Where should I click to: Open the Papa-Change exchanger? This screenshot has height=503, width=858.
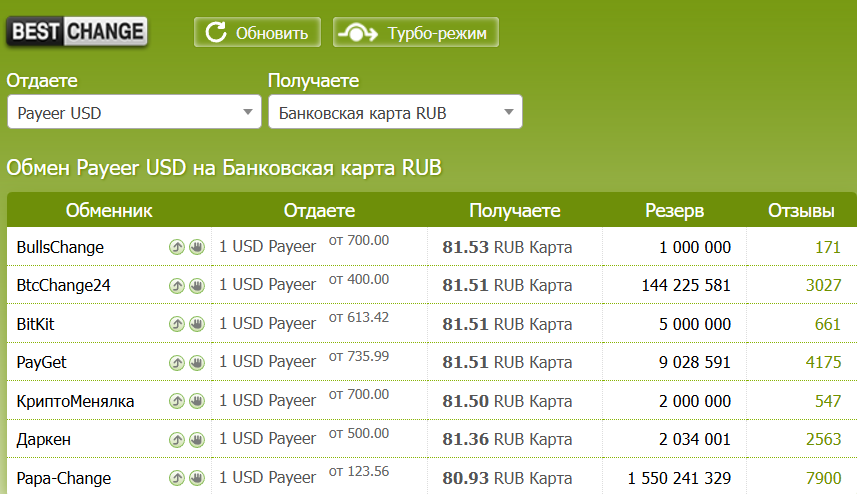pos(63,479)
